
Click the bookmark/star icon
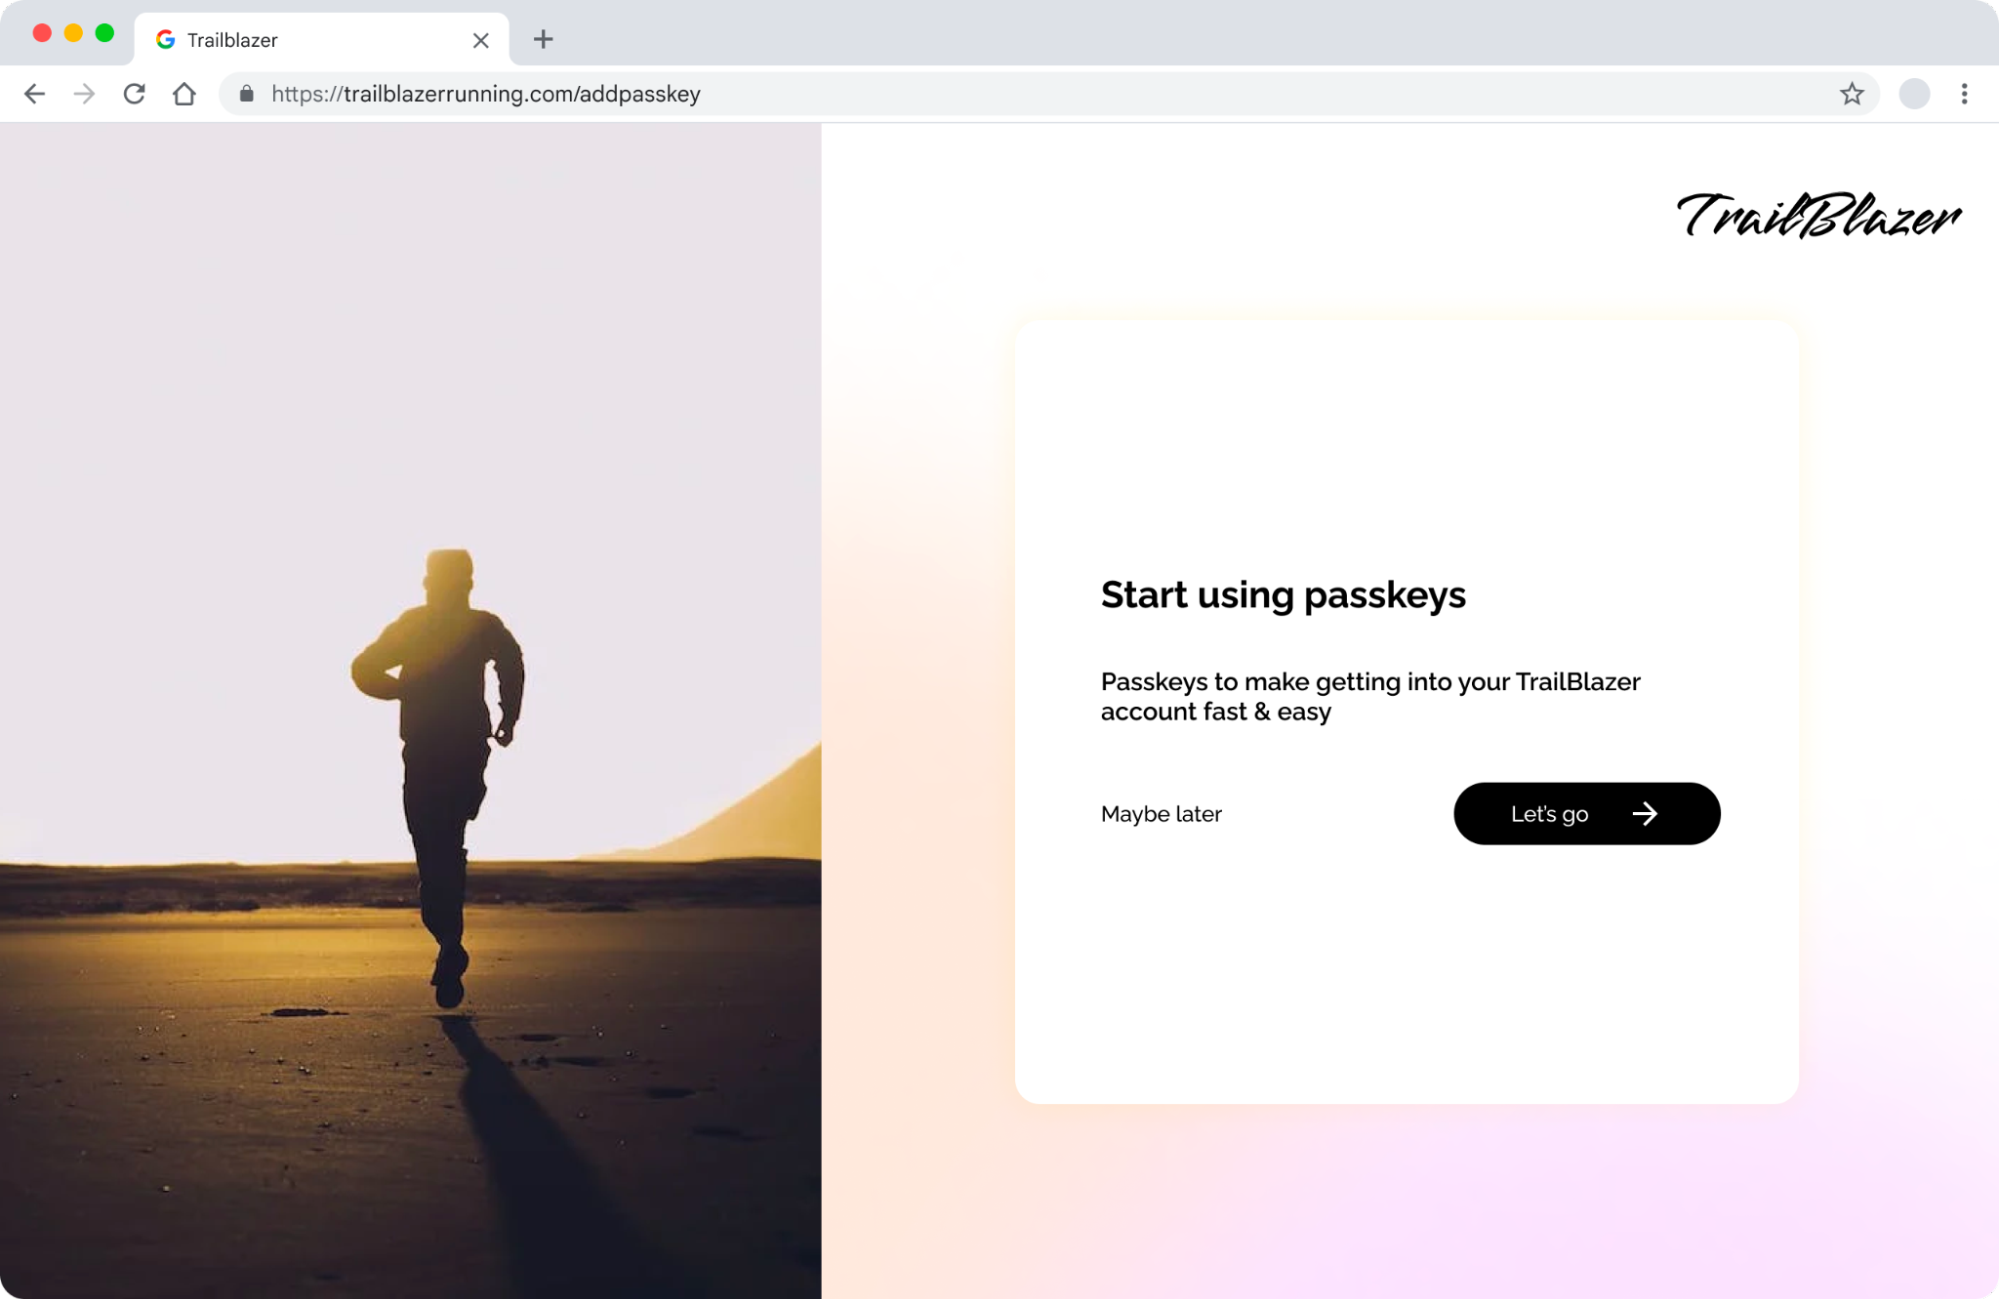coord(1852,93)
